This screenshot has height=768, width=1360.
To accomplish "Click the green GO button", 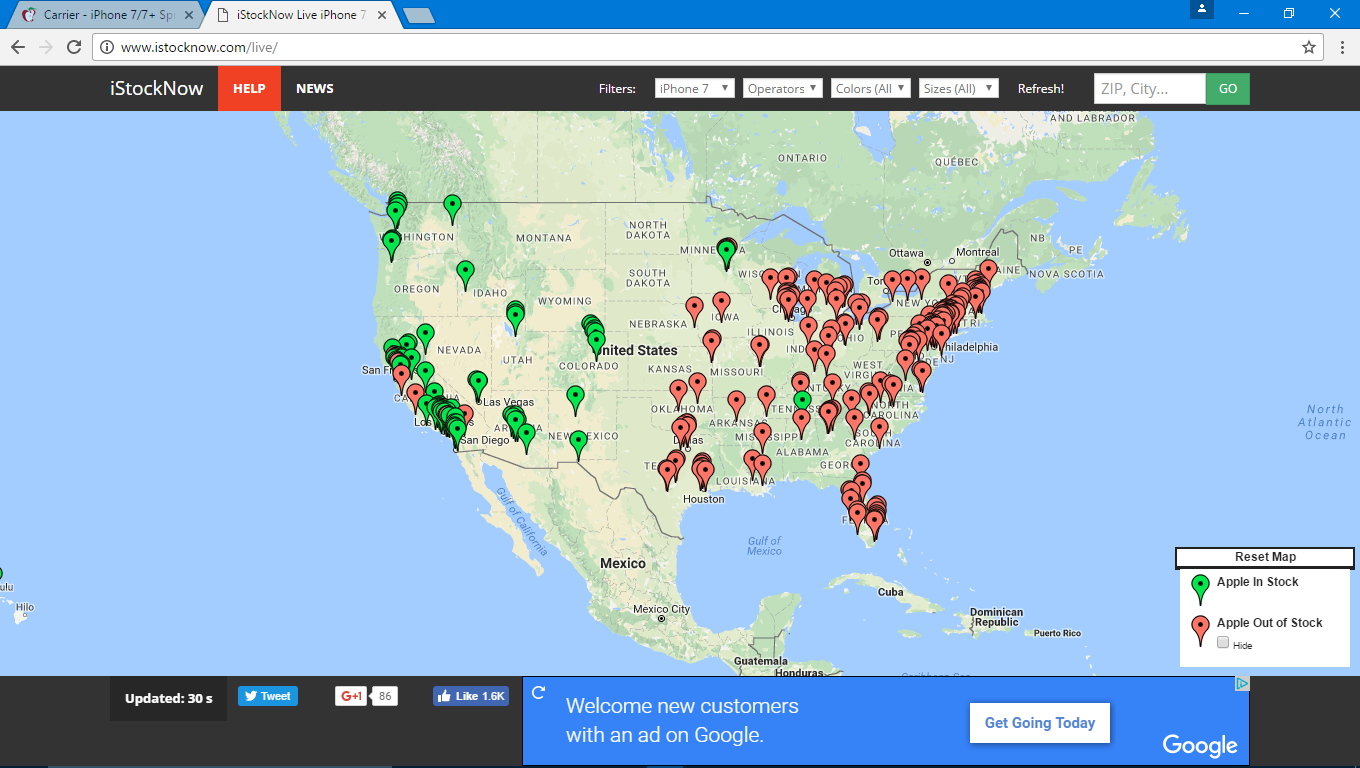I will (x=1228, y=88).
